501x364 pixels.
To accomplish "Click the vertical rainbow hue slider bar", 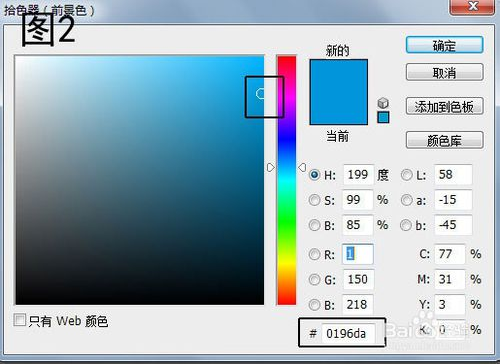I will click(287, 180).
